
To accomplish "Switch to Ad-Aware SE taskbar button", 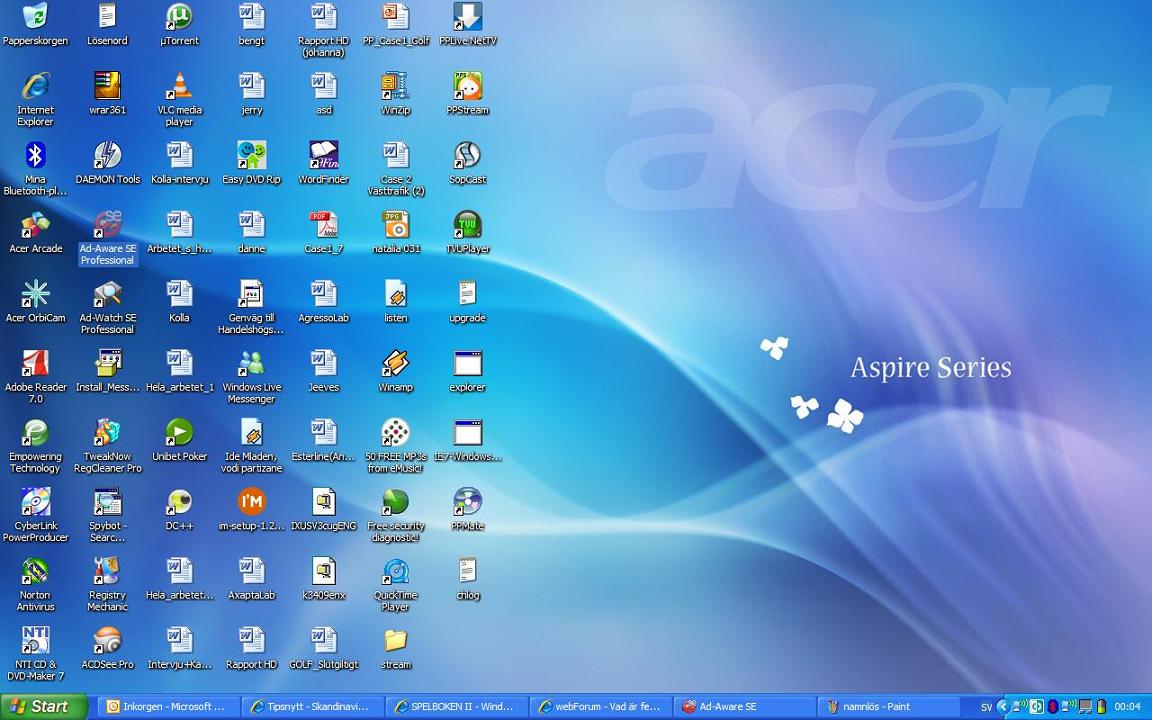I will [745, 707].
